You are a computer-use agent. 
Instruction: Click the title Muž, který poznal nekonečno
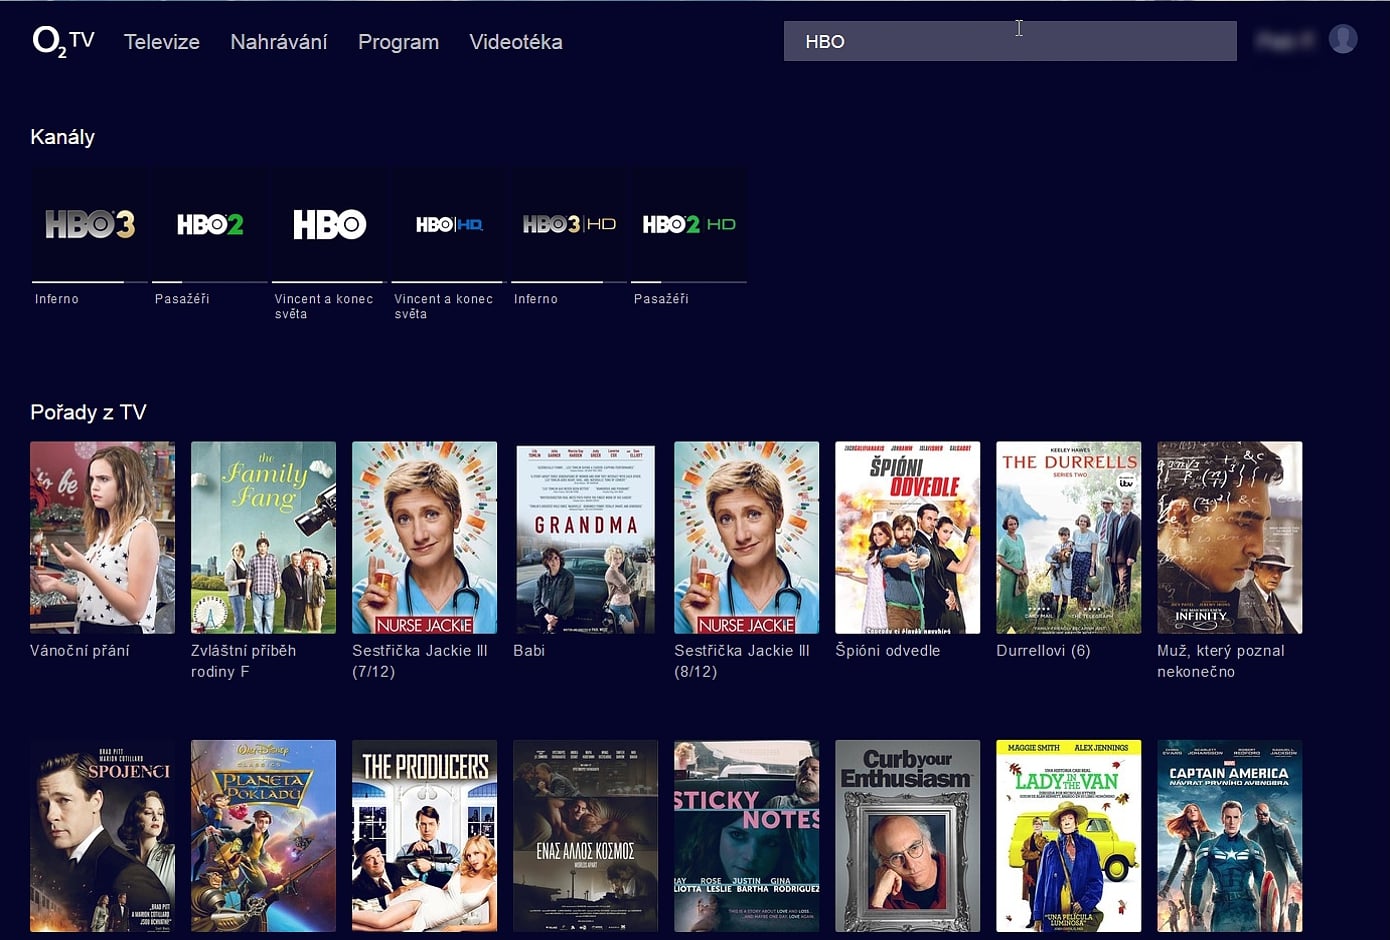(1221, 661)
